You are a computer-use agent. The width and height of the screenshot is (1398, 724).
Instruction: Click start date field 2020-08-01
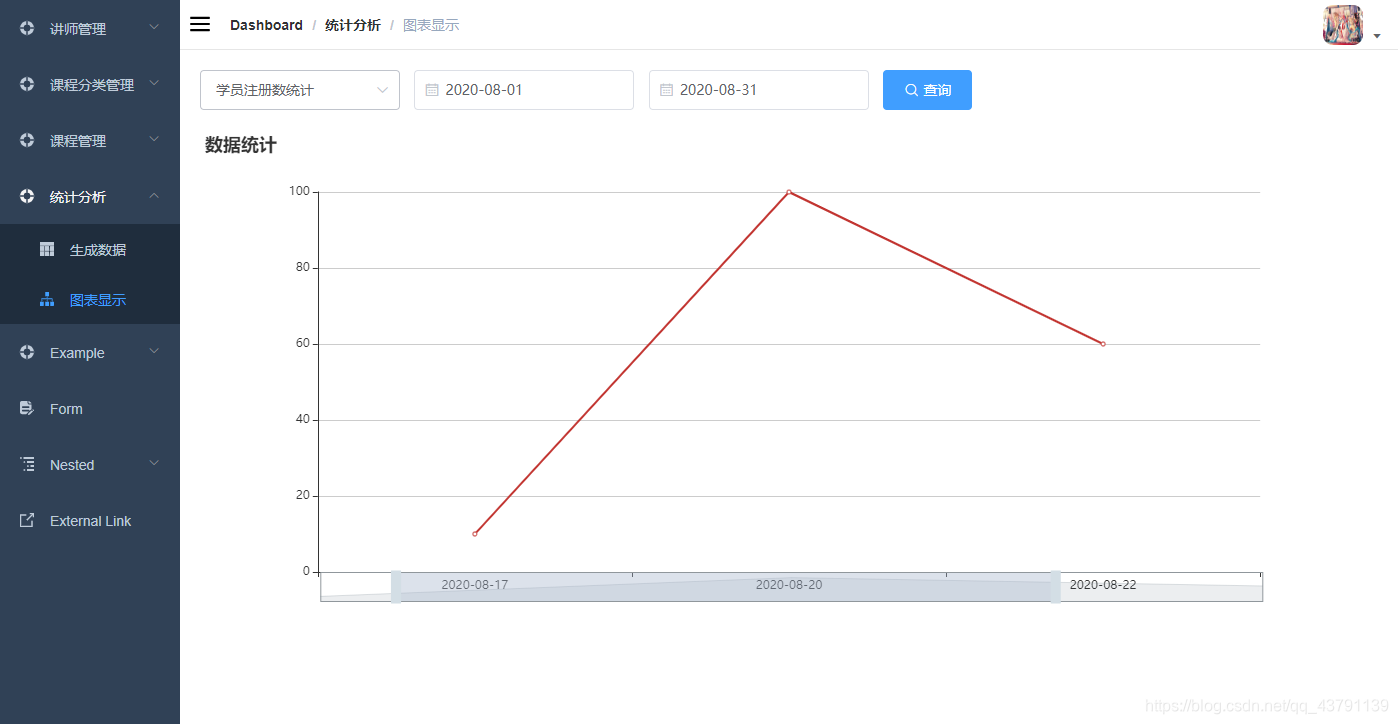524,90
